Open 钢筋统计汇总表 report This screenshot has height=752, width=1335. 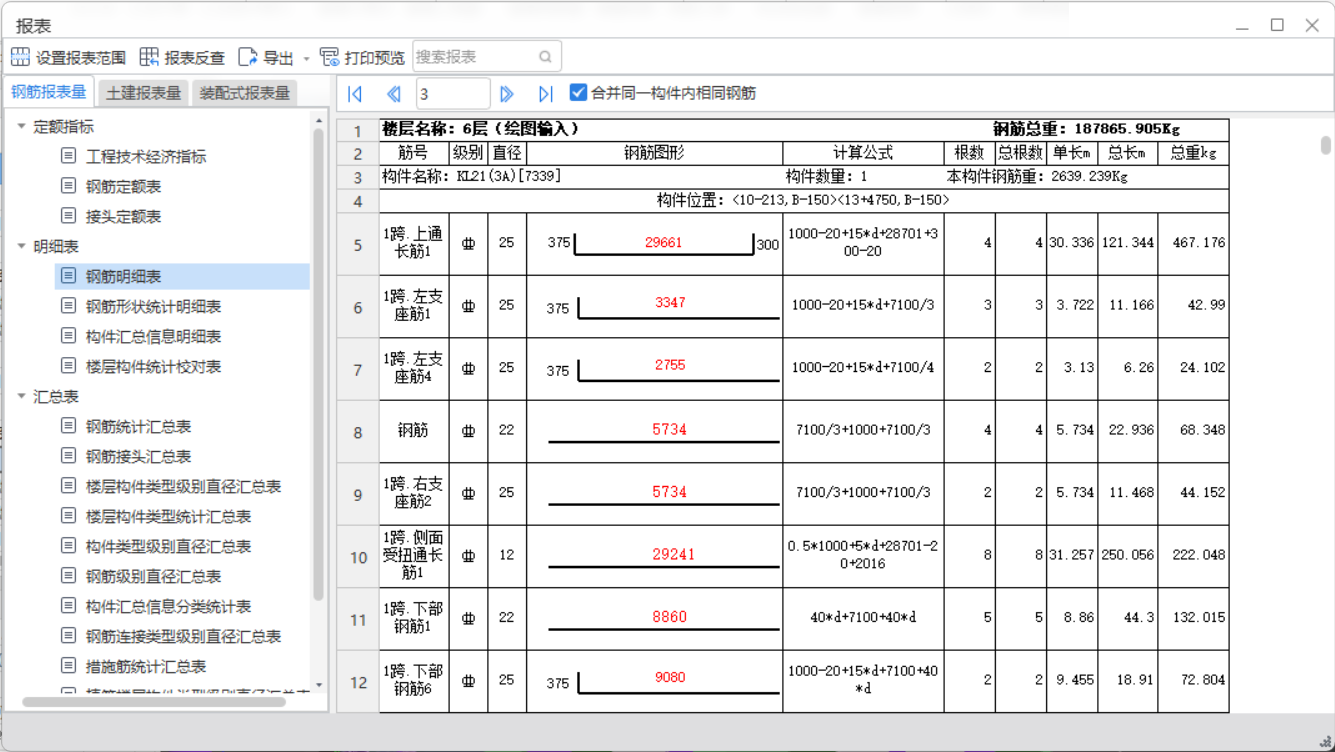click(x=139, y=427)
